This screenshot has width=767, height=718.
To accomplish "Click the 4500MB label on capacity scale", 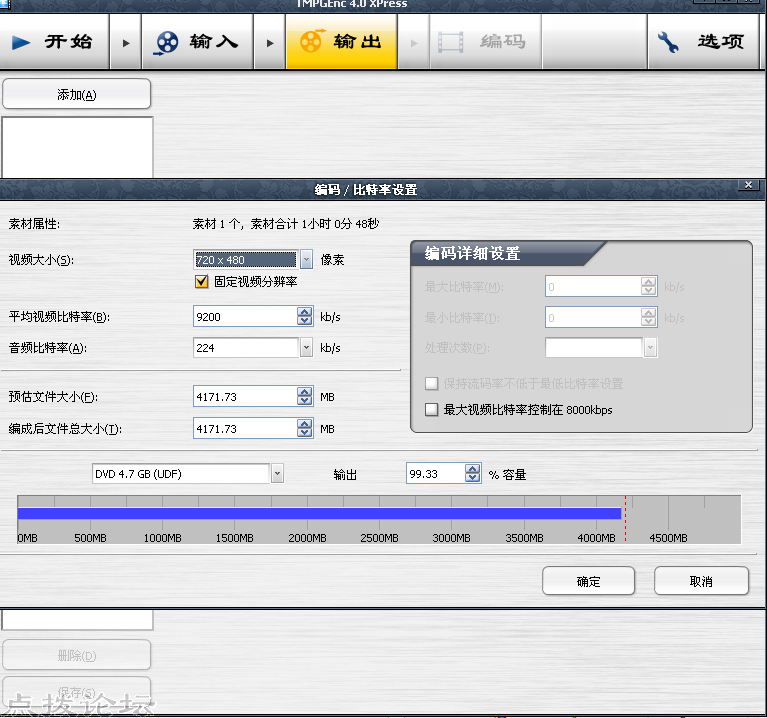I will [x=668, y=538].
